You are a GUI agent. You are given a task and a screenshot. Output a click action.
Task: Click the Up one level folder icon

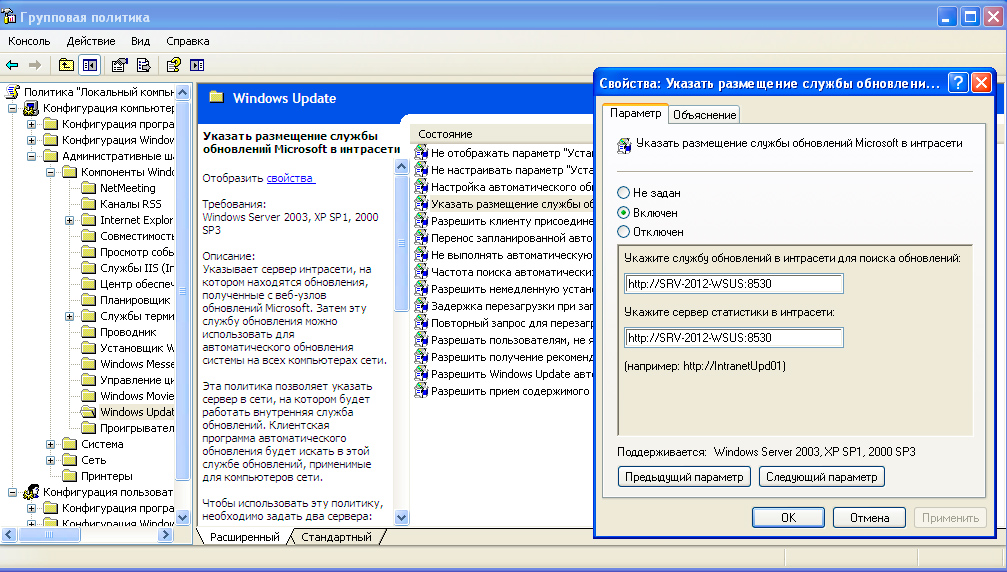[66, 65]
